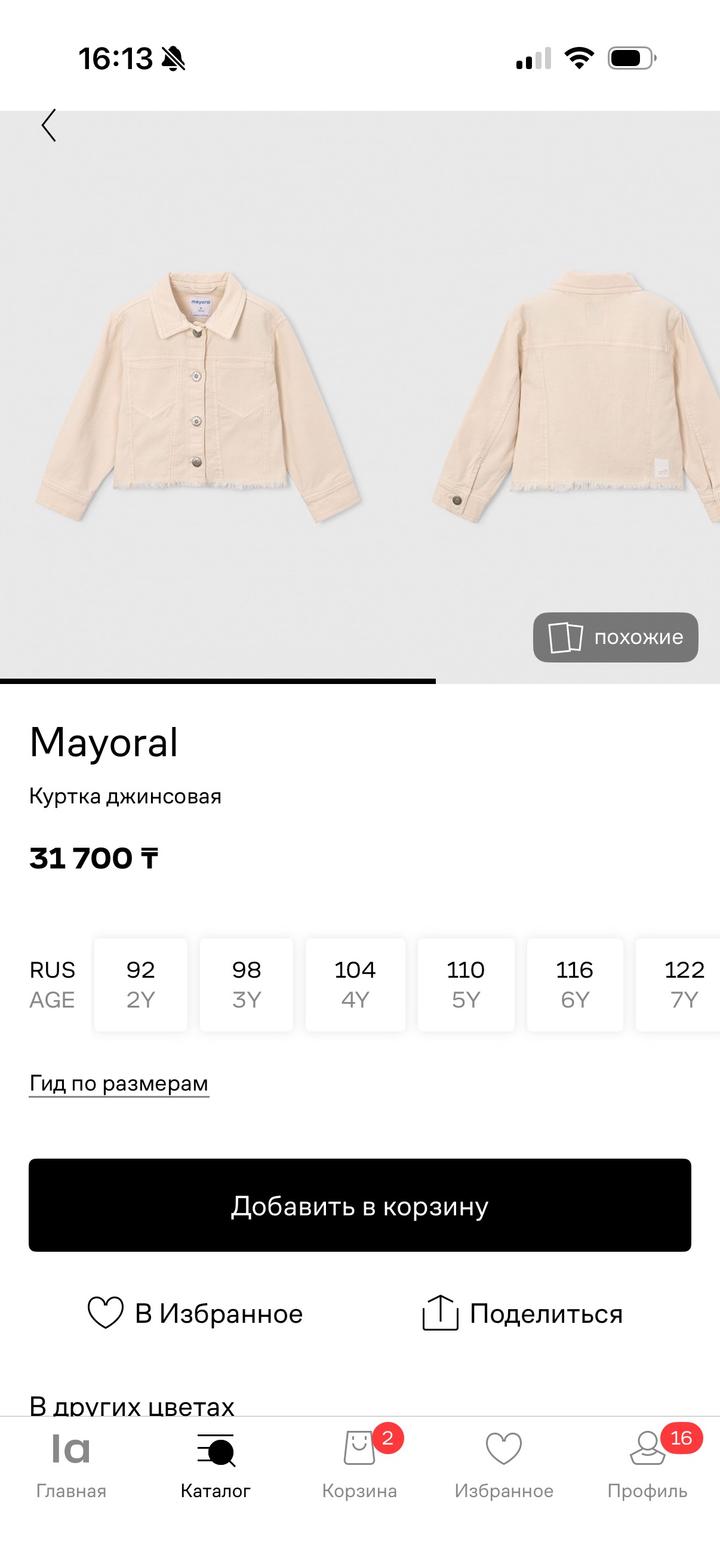
Task: Choose size 110 (5Y)
Action: click(x=466, y=984)
